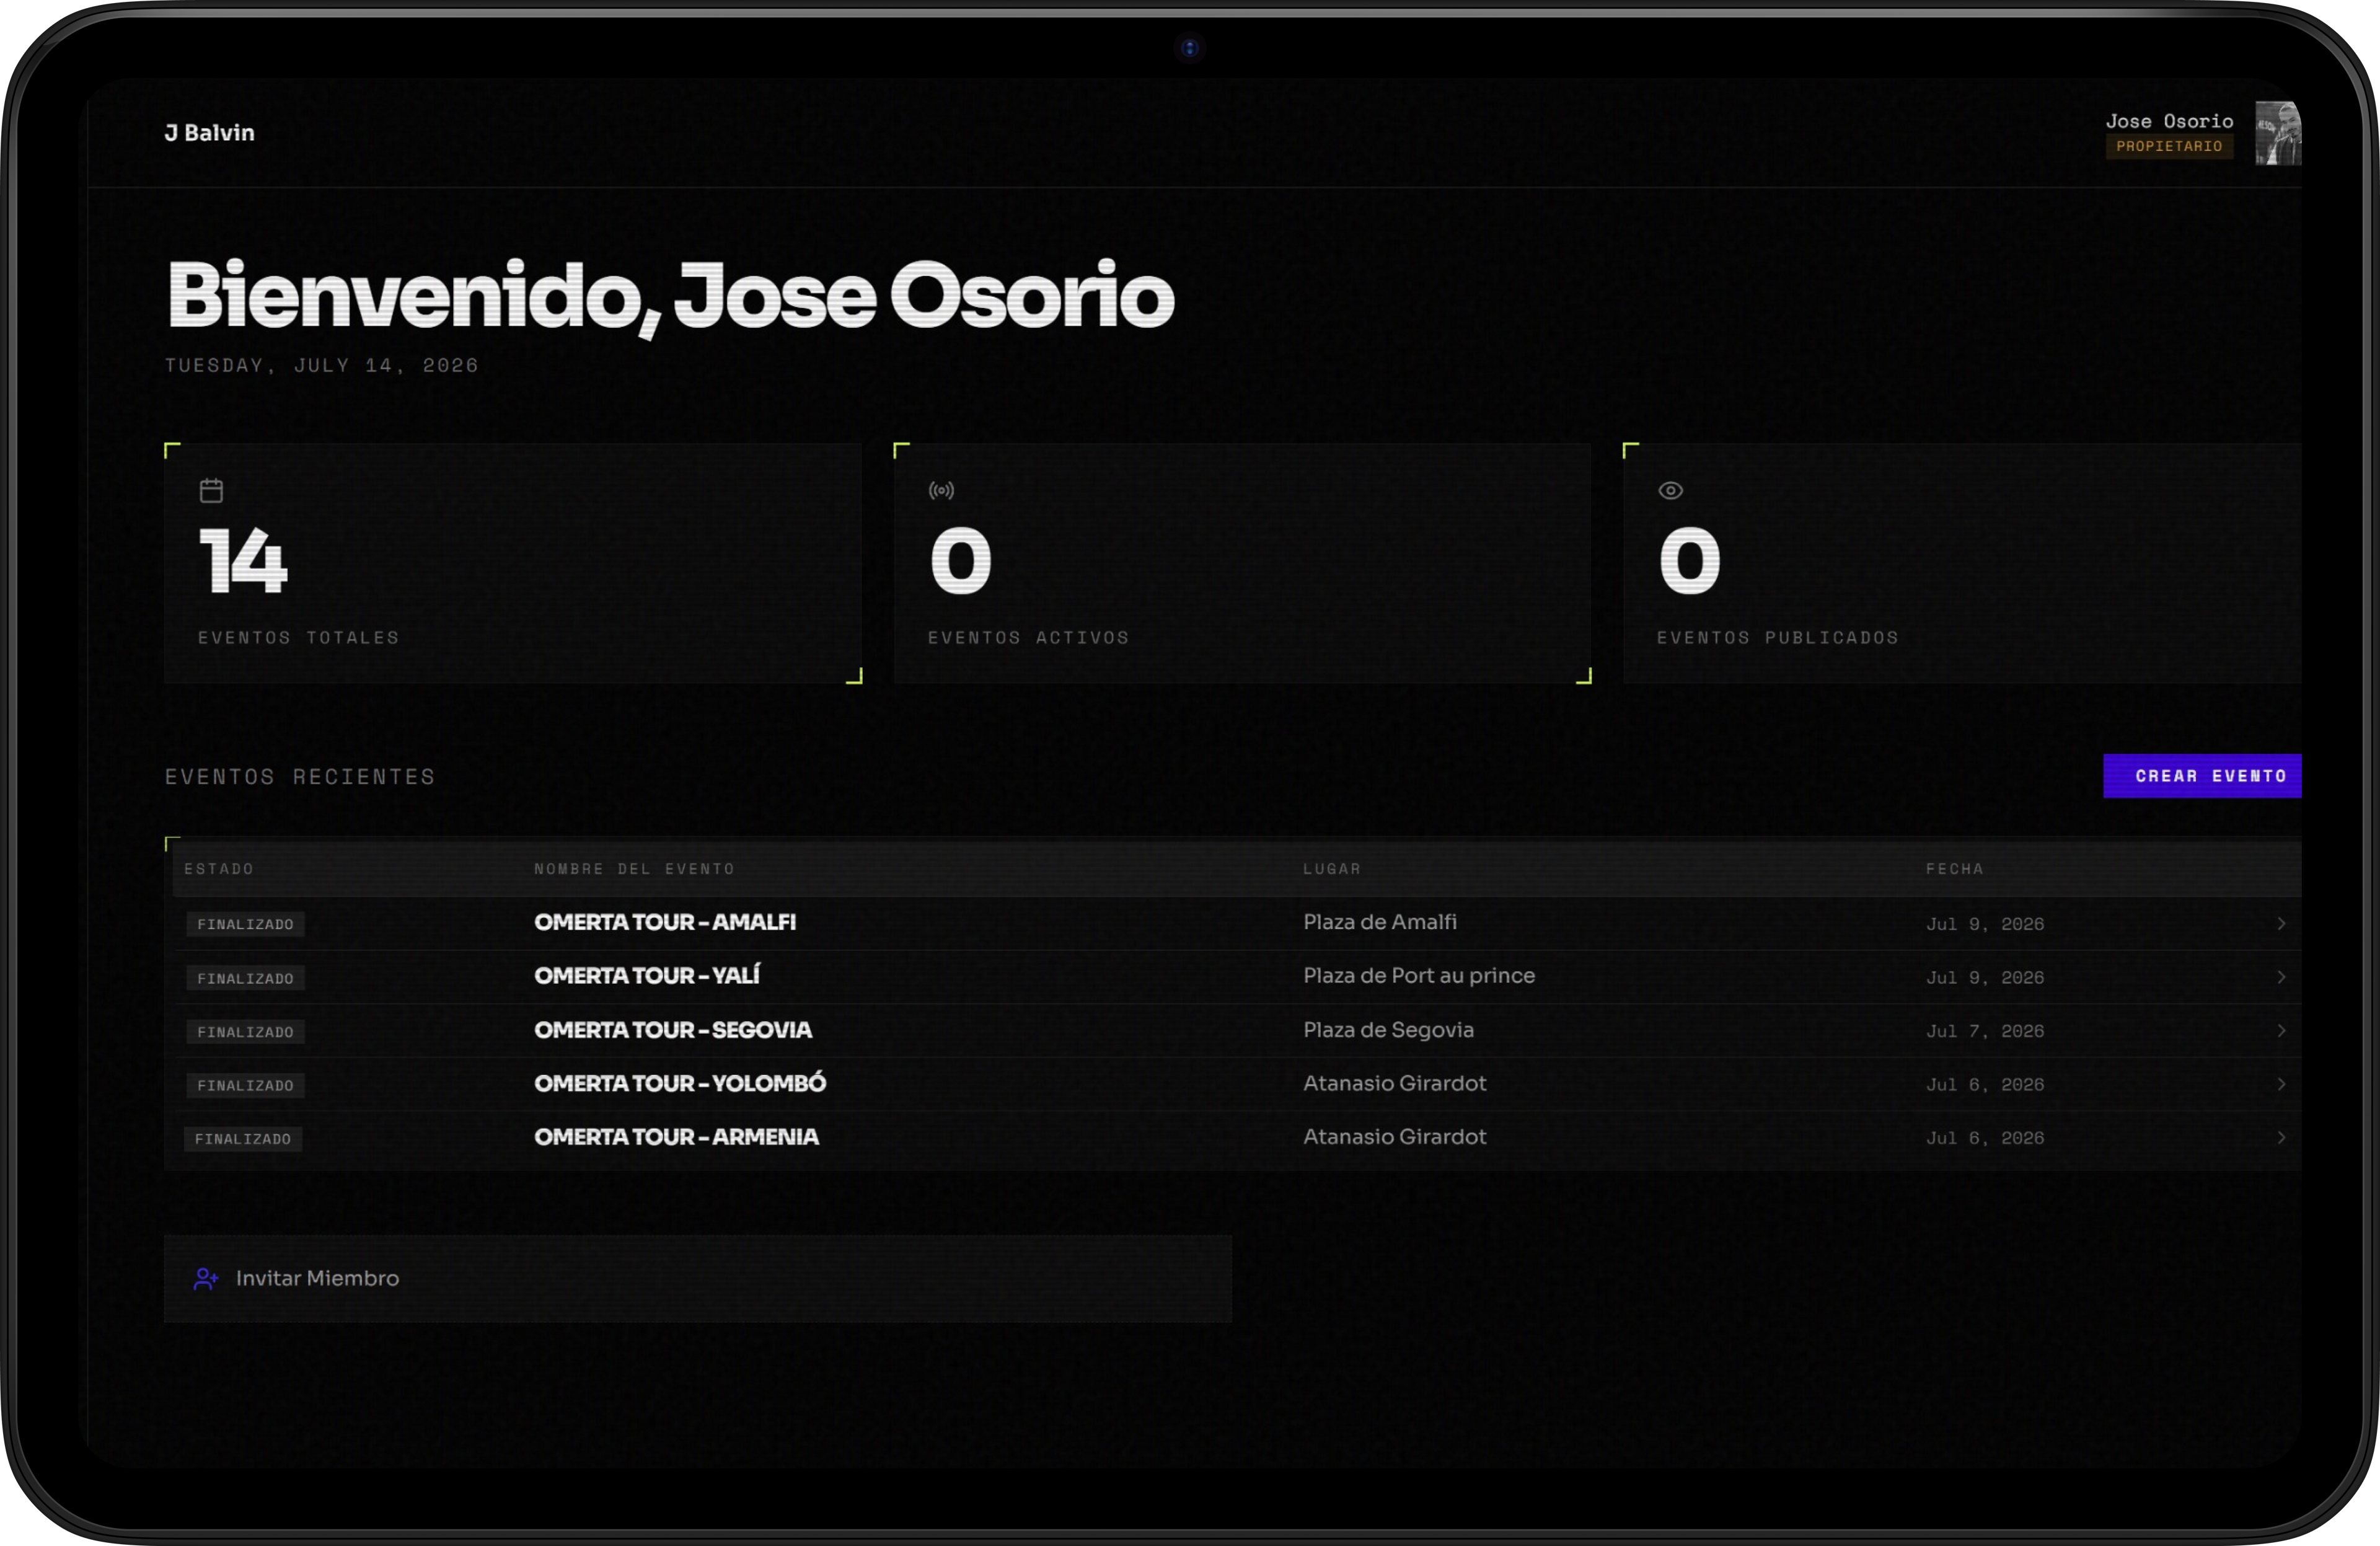
Task: Click the Fecha column header
Action: [1954, 869]
